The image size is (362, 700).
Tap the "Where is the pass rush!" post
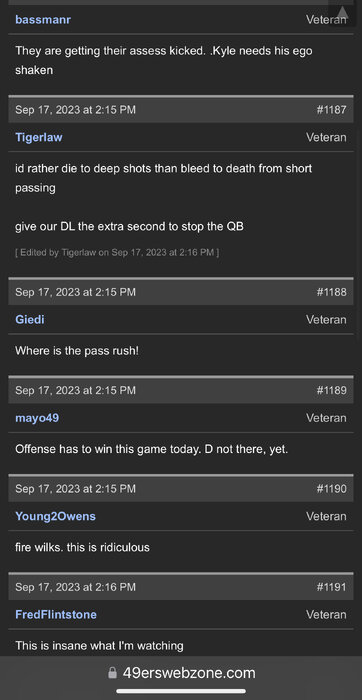pos(77,351)
